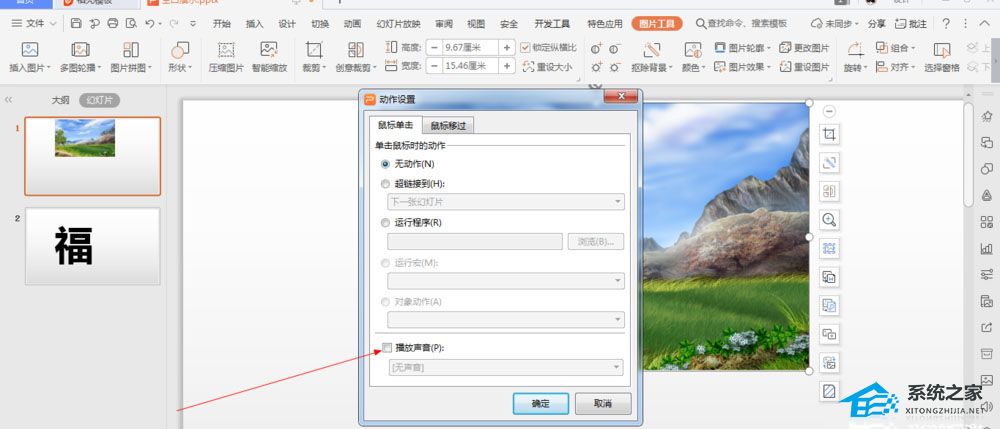
Task: Select the Crop (裁剪) tool in ribbon
Action: click(314, 57)
